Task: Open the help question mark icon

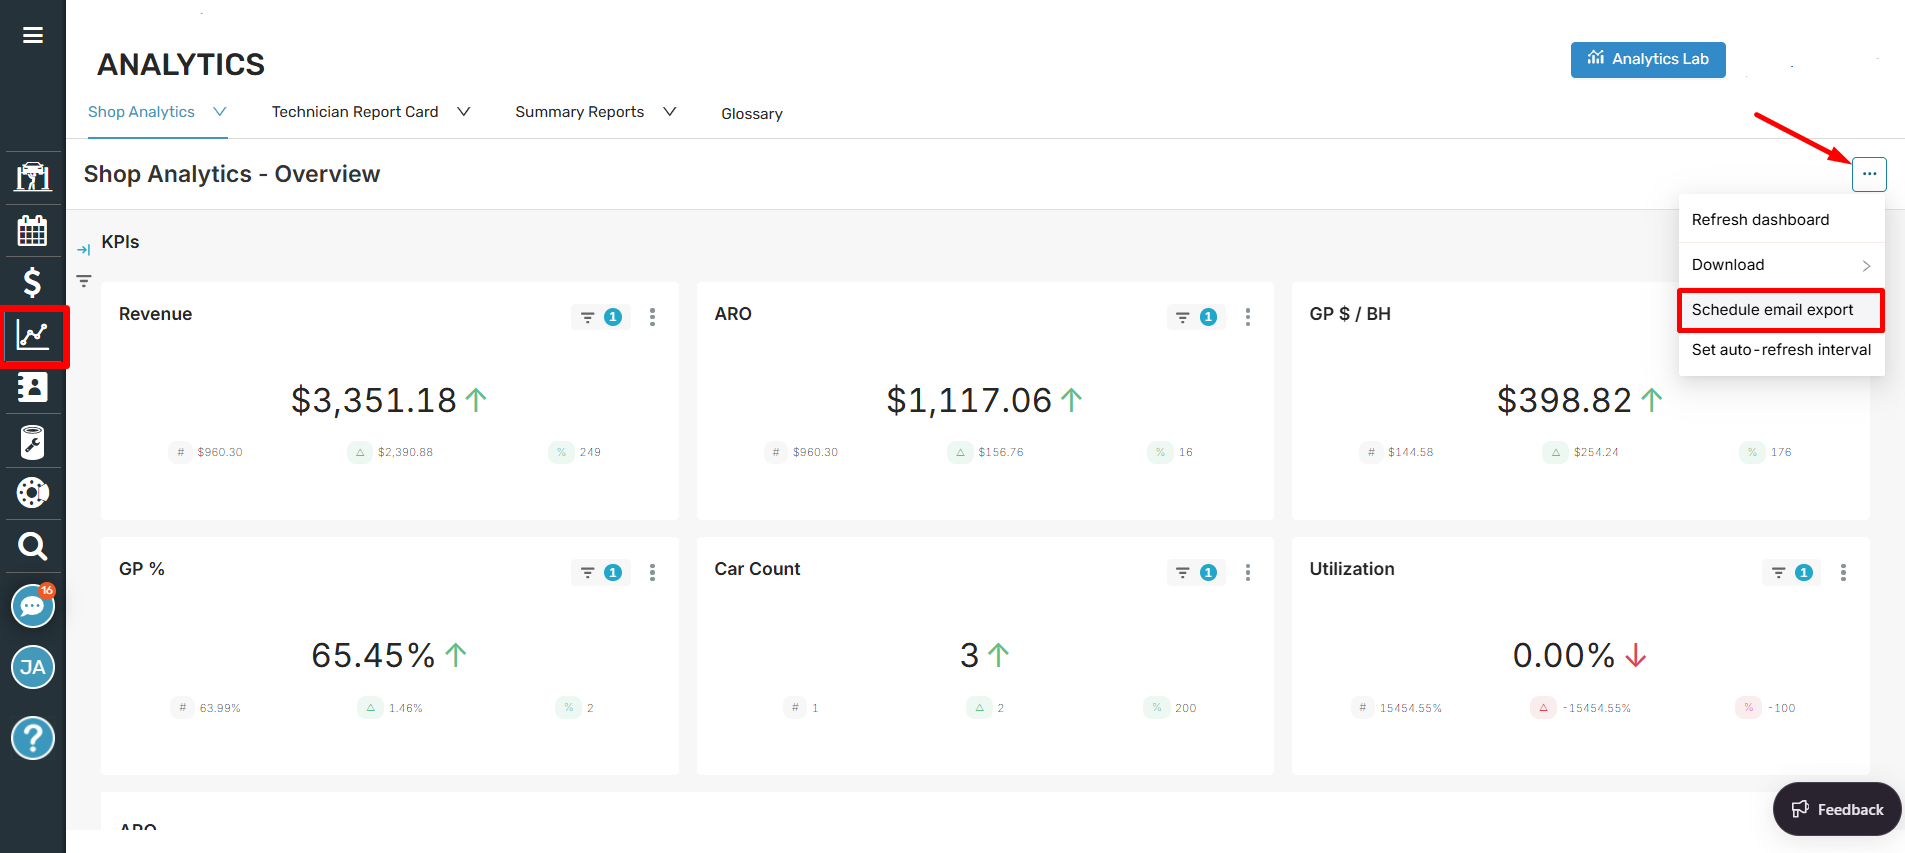Action: pyautogui.click(x=33, y=738)
